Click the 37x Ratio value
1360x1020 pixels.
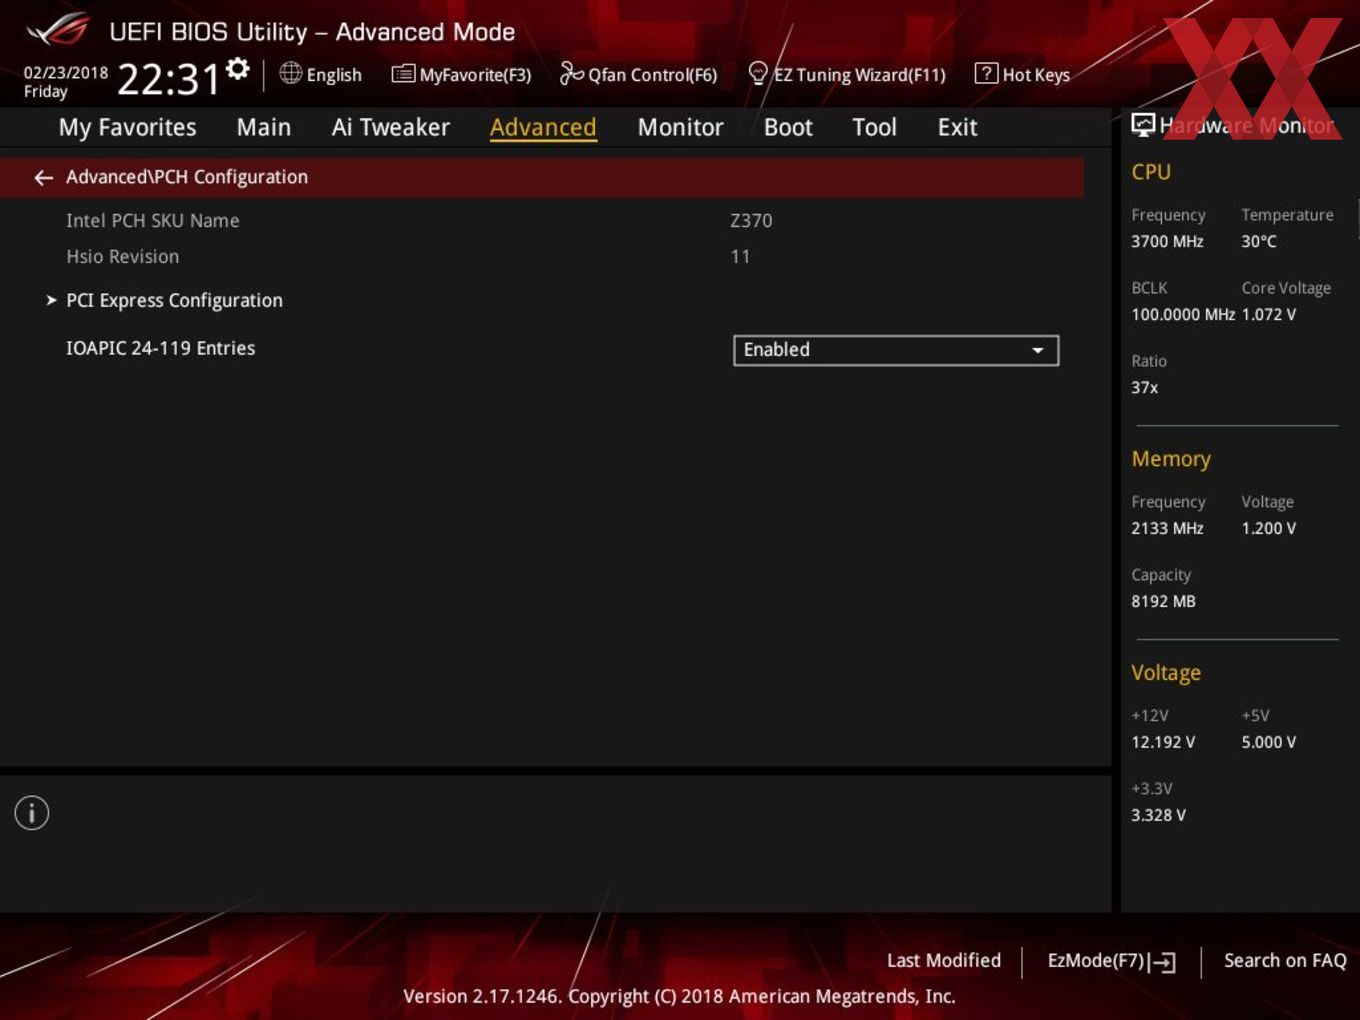coord(1145,387)
